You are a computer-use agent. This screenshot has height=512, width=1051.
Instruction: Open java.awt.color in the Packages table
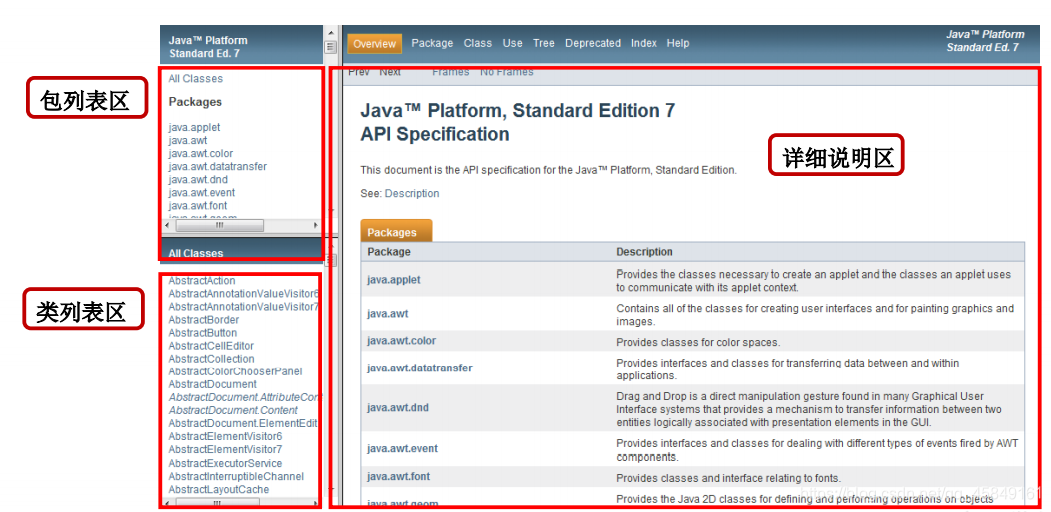pos(401,340)
